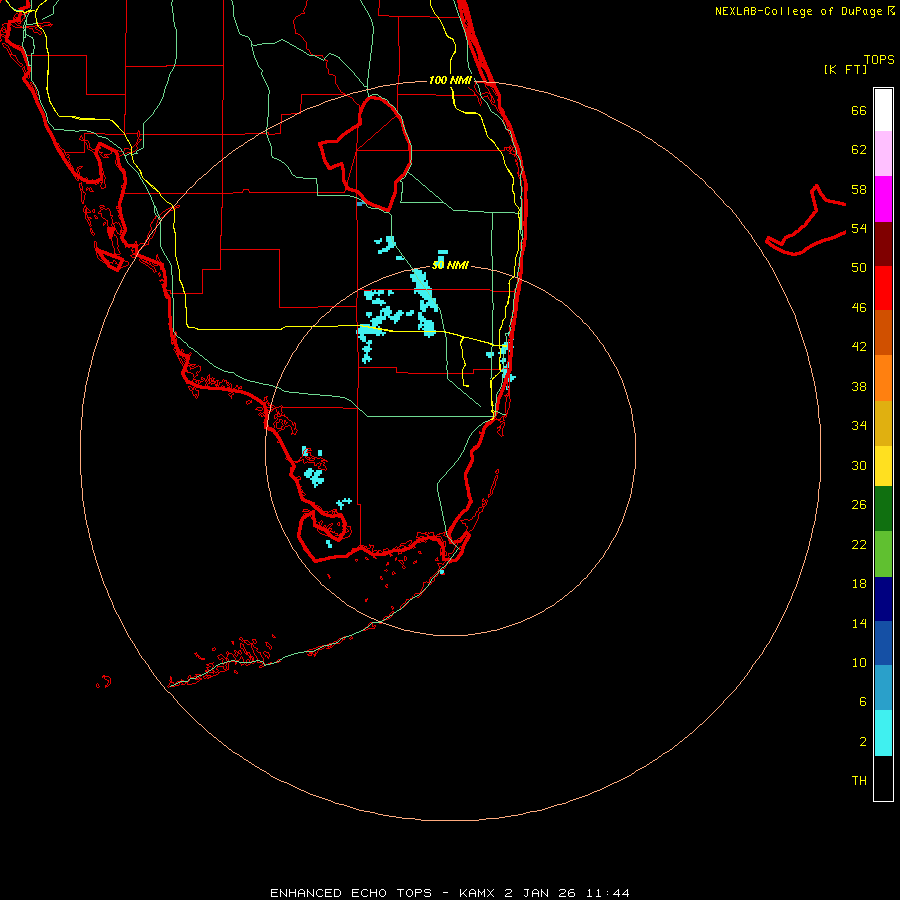Click the gold mustard legend swatch
Screen dimensions: 900x900
(883, 424)
